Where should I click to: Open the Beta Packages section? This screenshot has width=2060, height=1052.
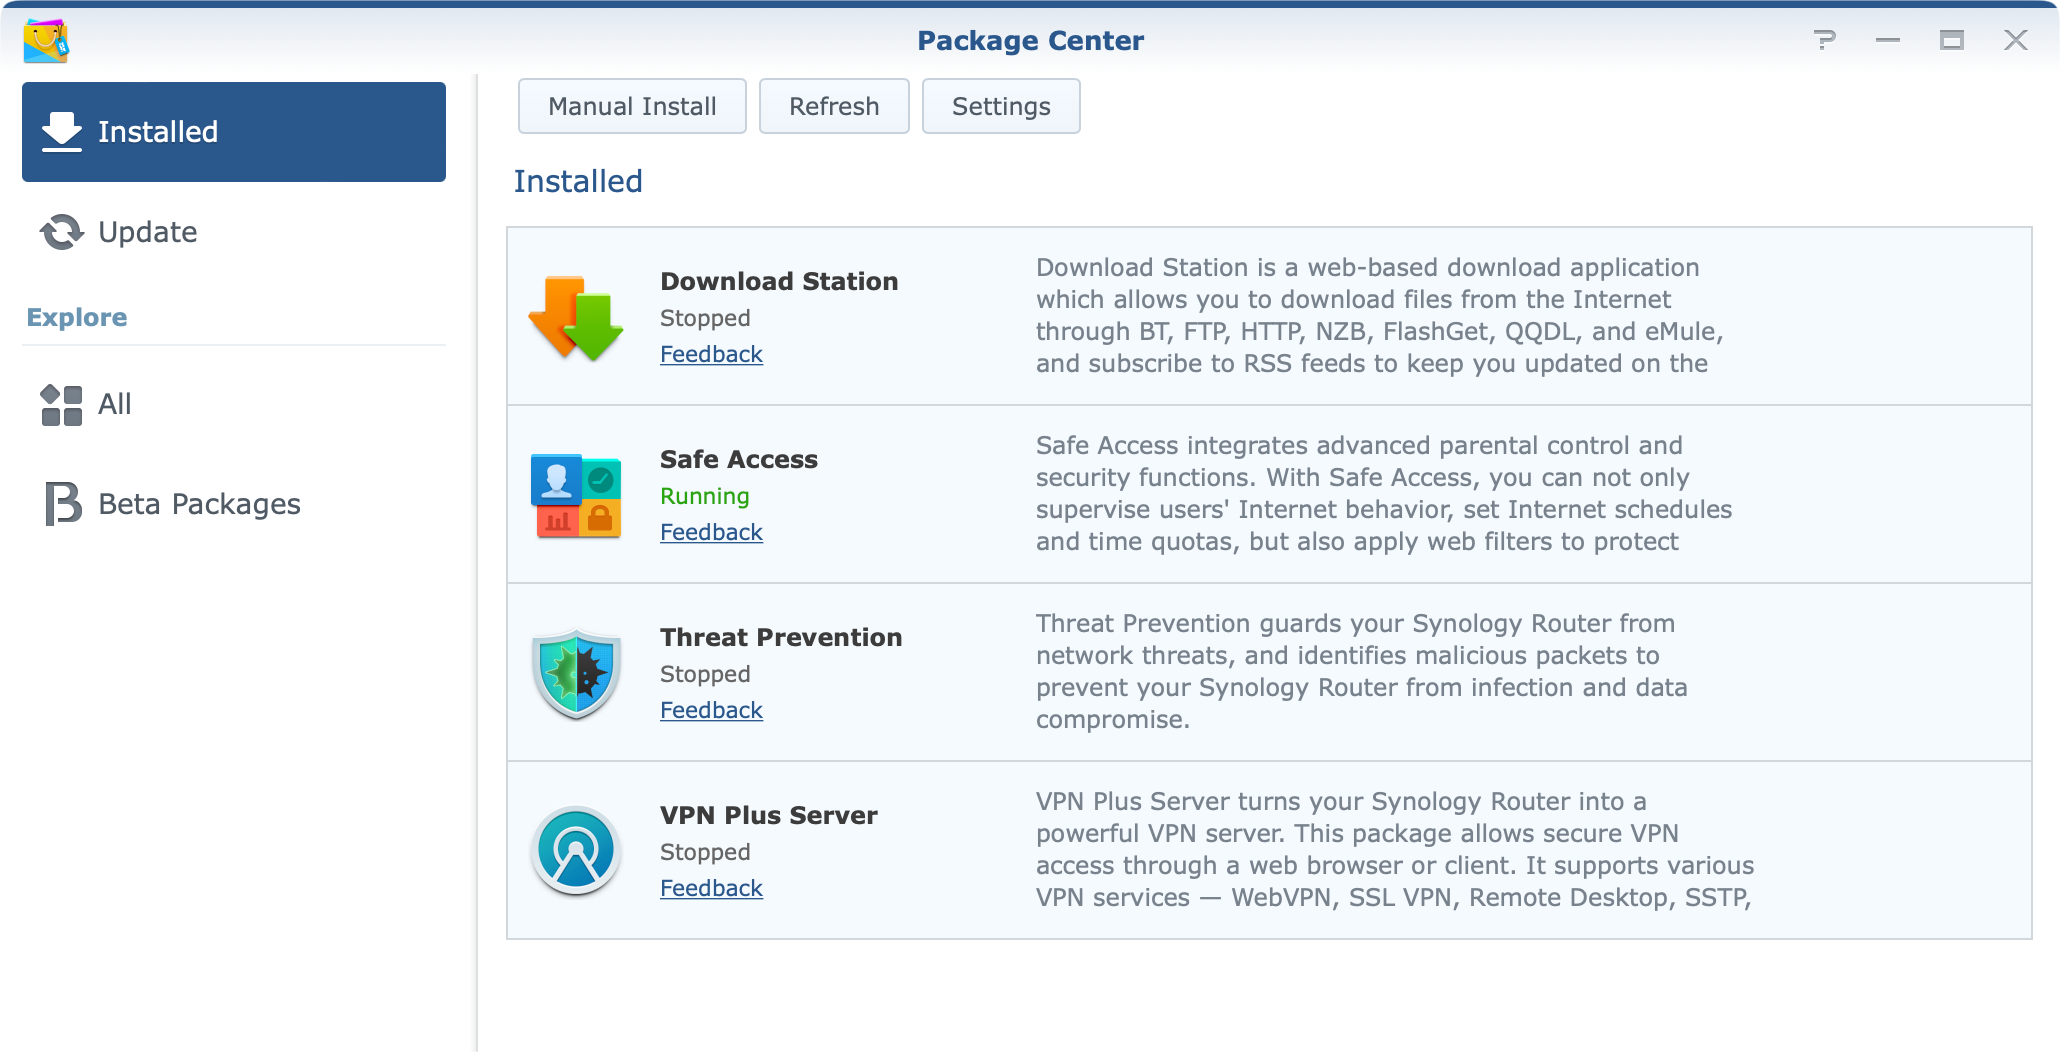point(234,504)
